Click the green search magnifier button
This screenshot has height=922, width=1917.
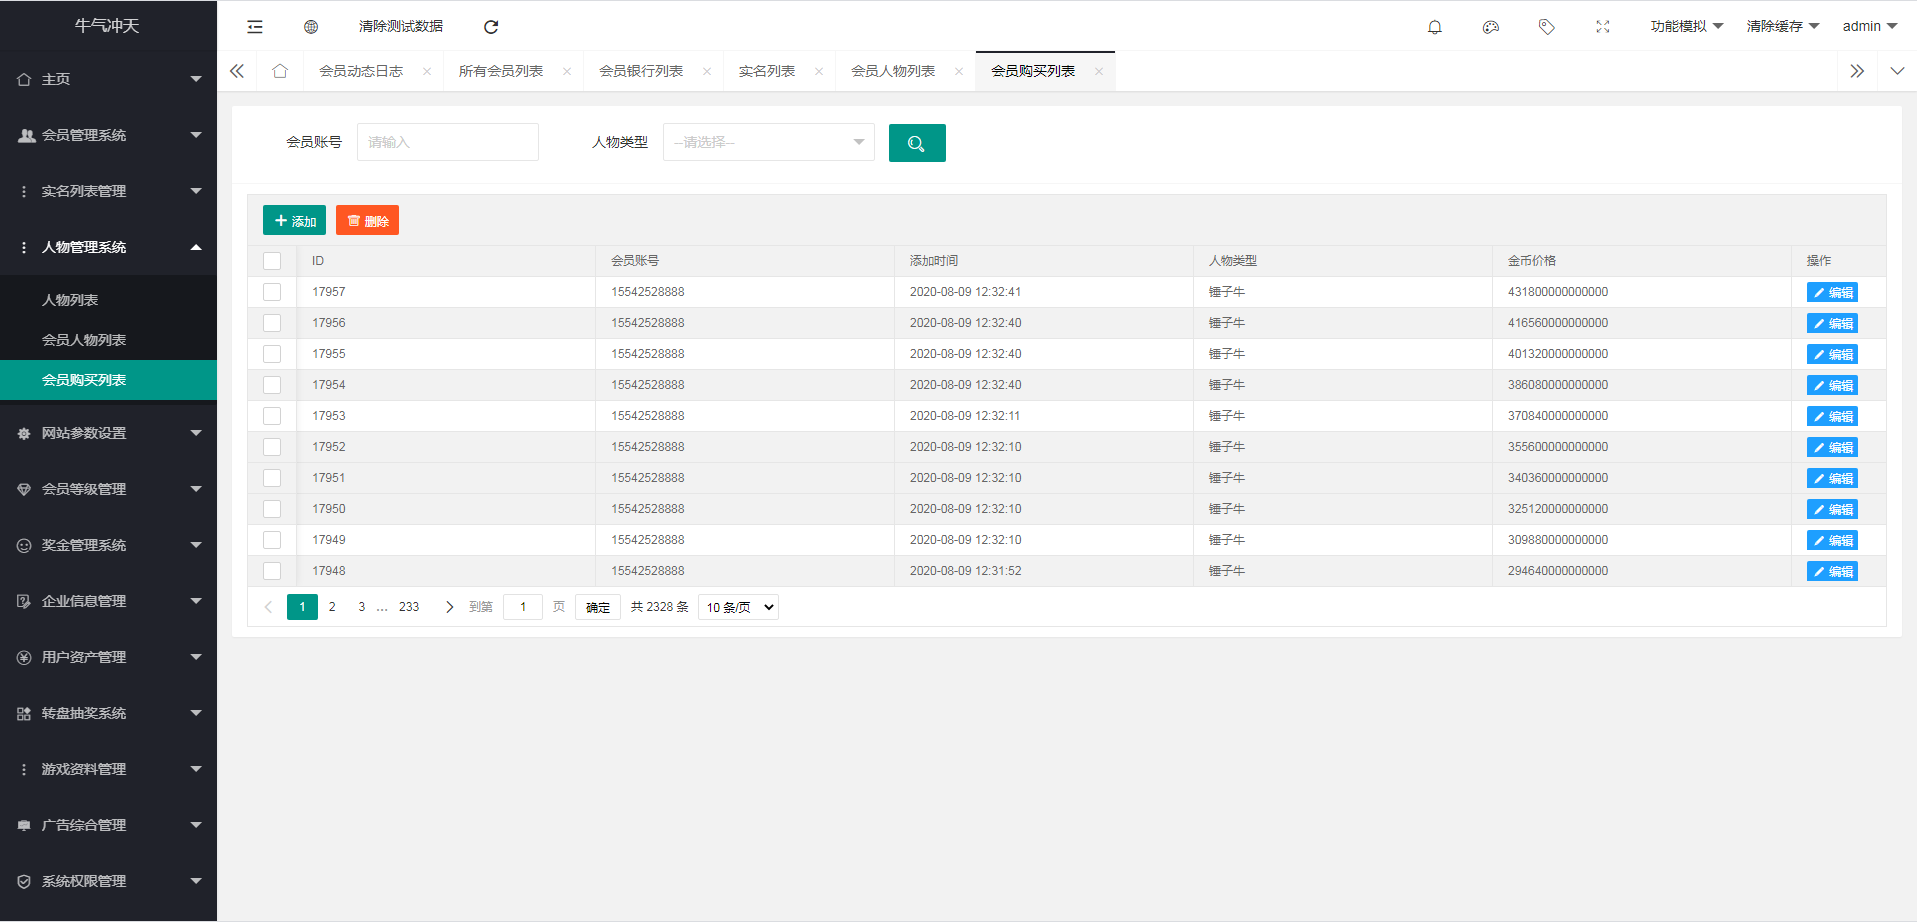[x=916, y=143]
